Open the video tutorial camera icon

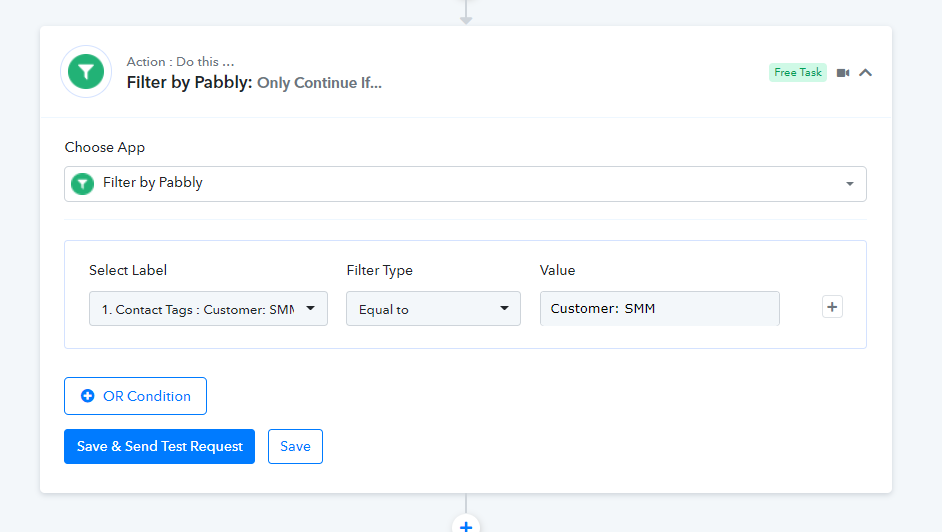pos(843,73)
